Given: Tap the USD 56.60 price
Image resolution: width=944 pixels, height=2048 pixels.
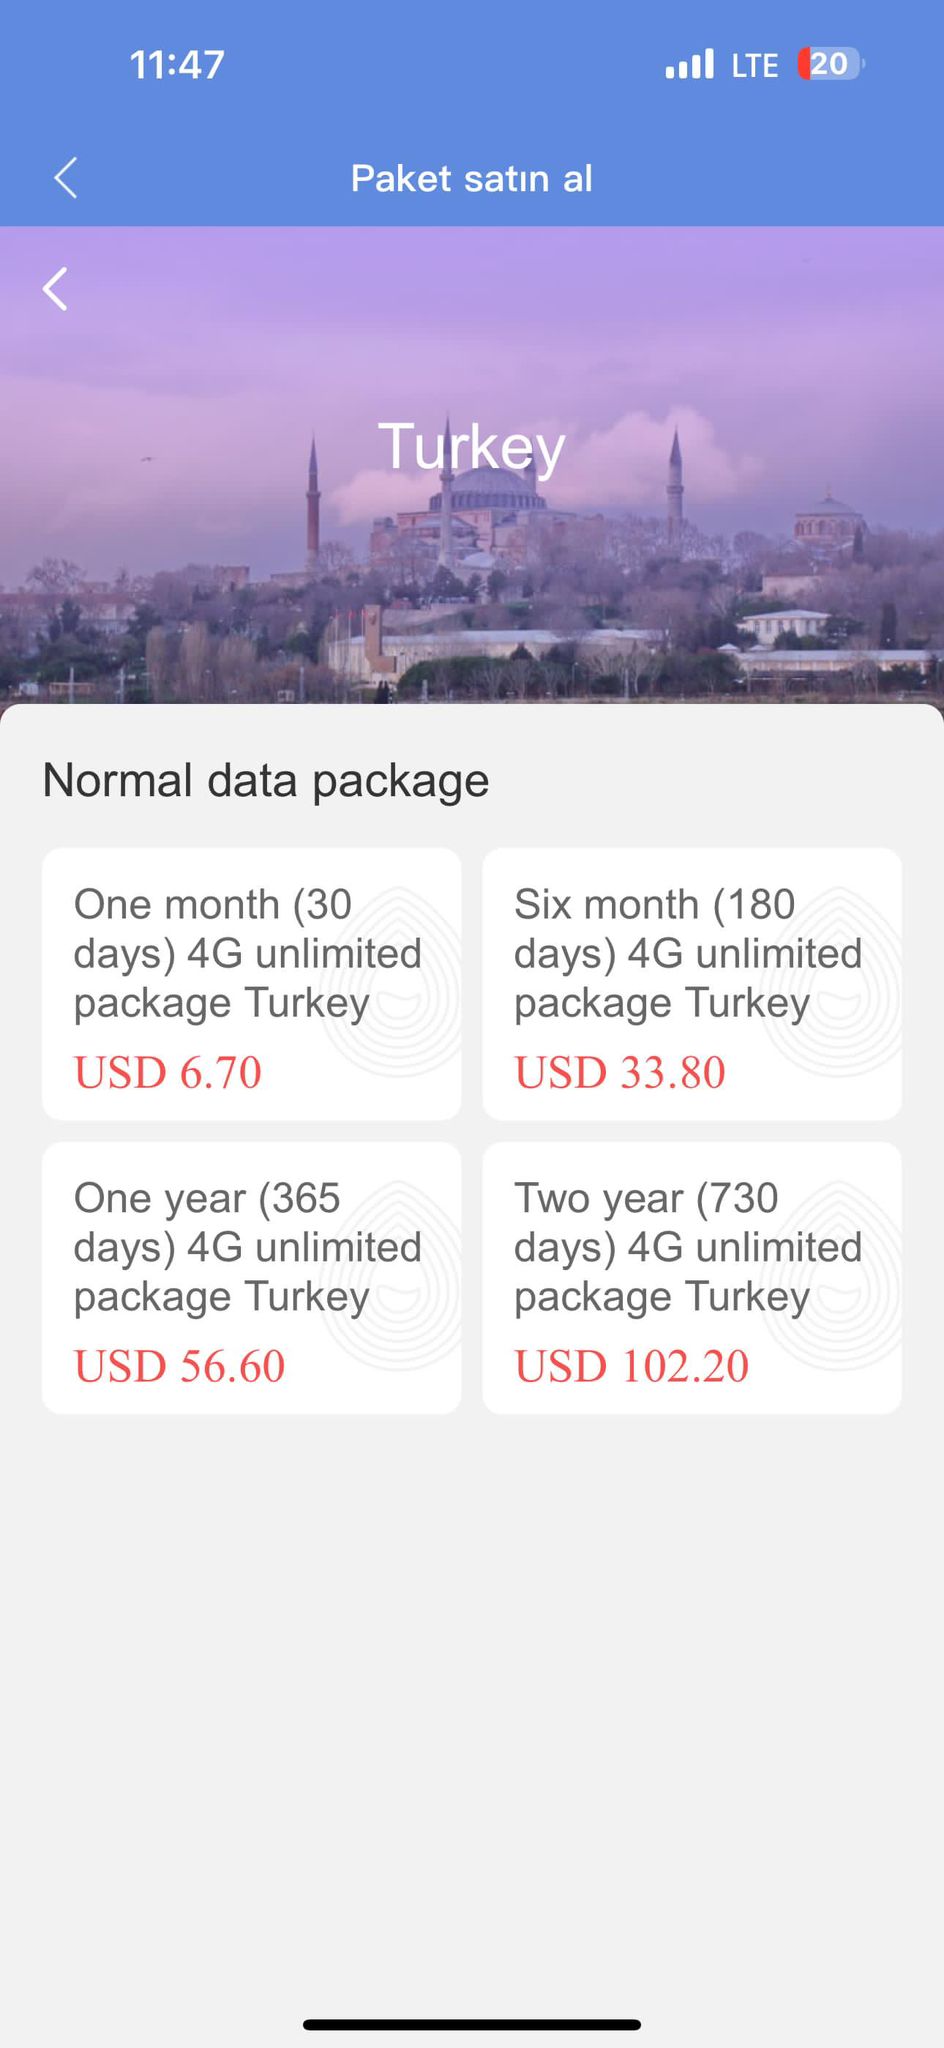Looking at the screenshot, I should 180,1366.
